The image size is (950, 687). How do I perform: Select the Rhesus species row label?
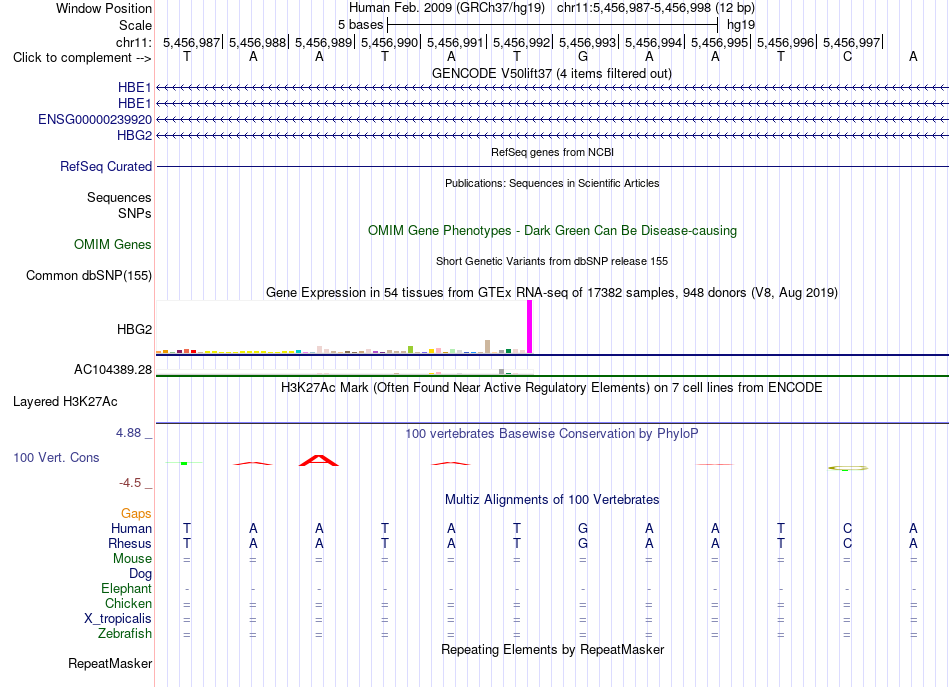pyautogui.click(x=130, y=543)
